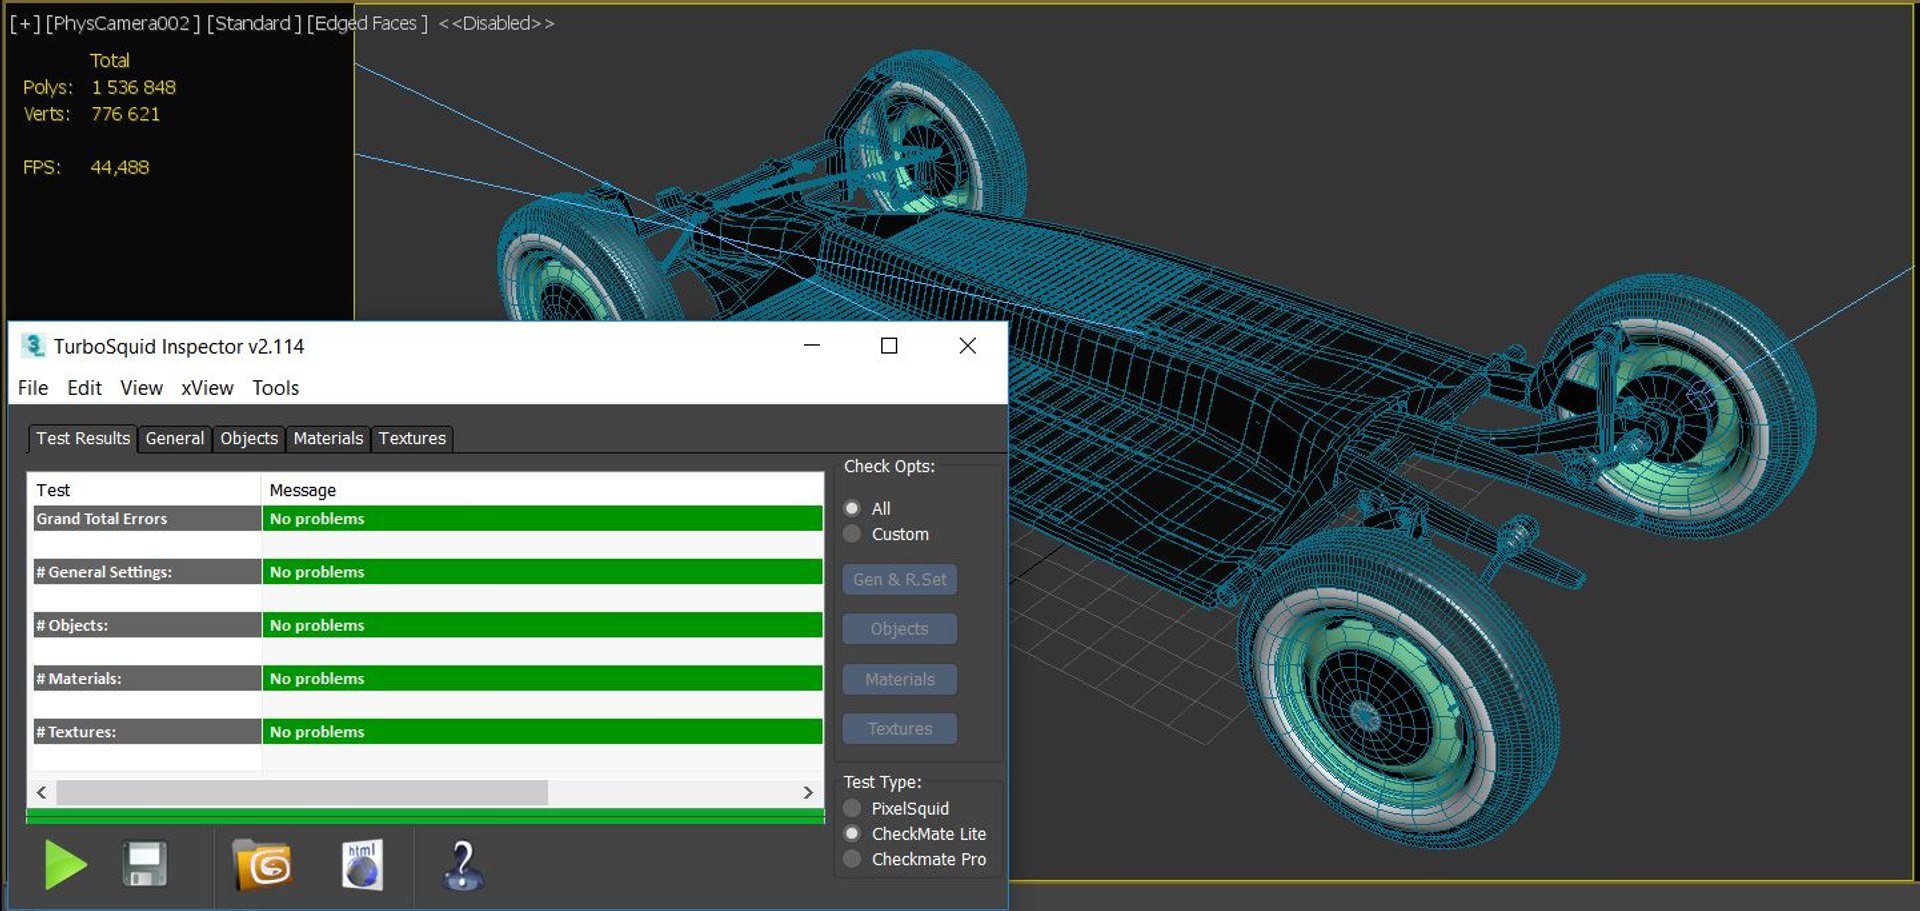Click the floppy disk save icon
This screenshot has height=911, width=1920.
pos(145,865)
